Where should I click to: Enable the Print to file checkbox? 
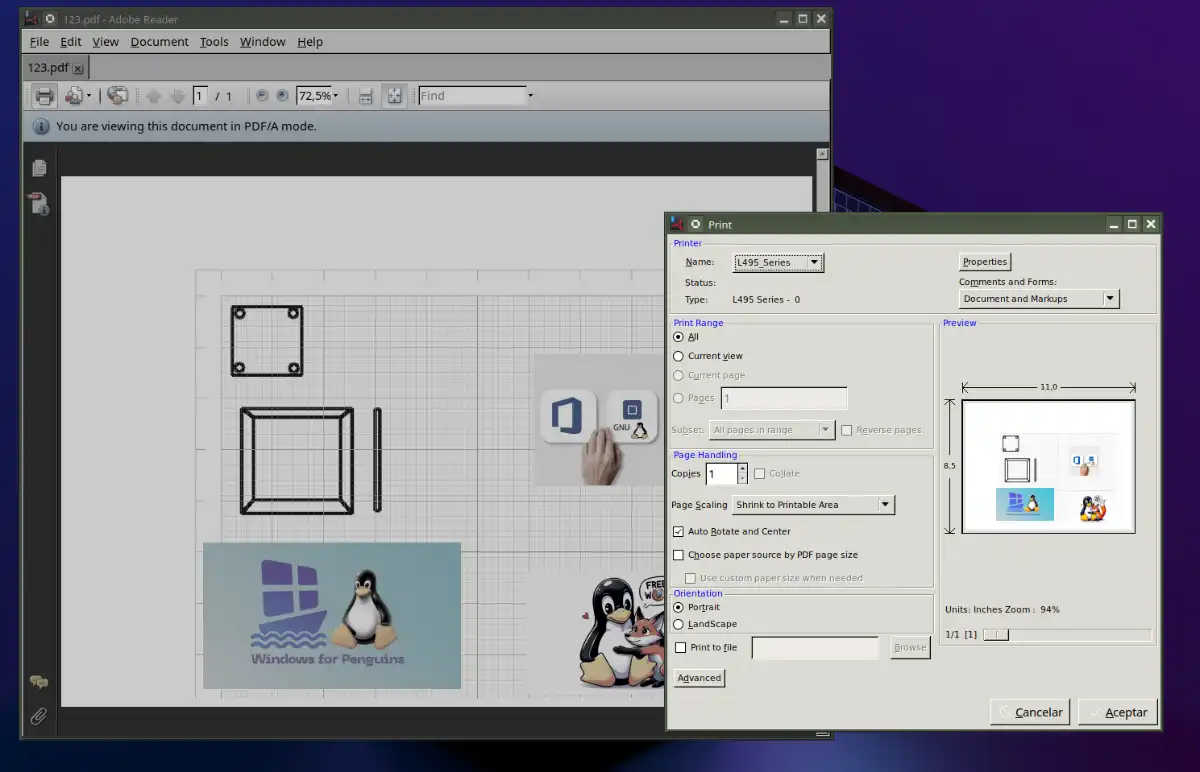point(681,648)
